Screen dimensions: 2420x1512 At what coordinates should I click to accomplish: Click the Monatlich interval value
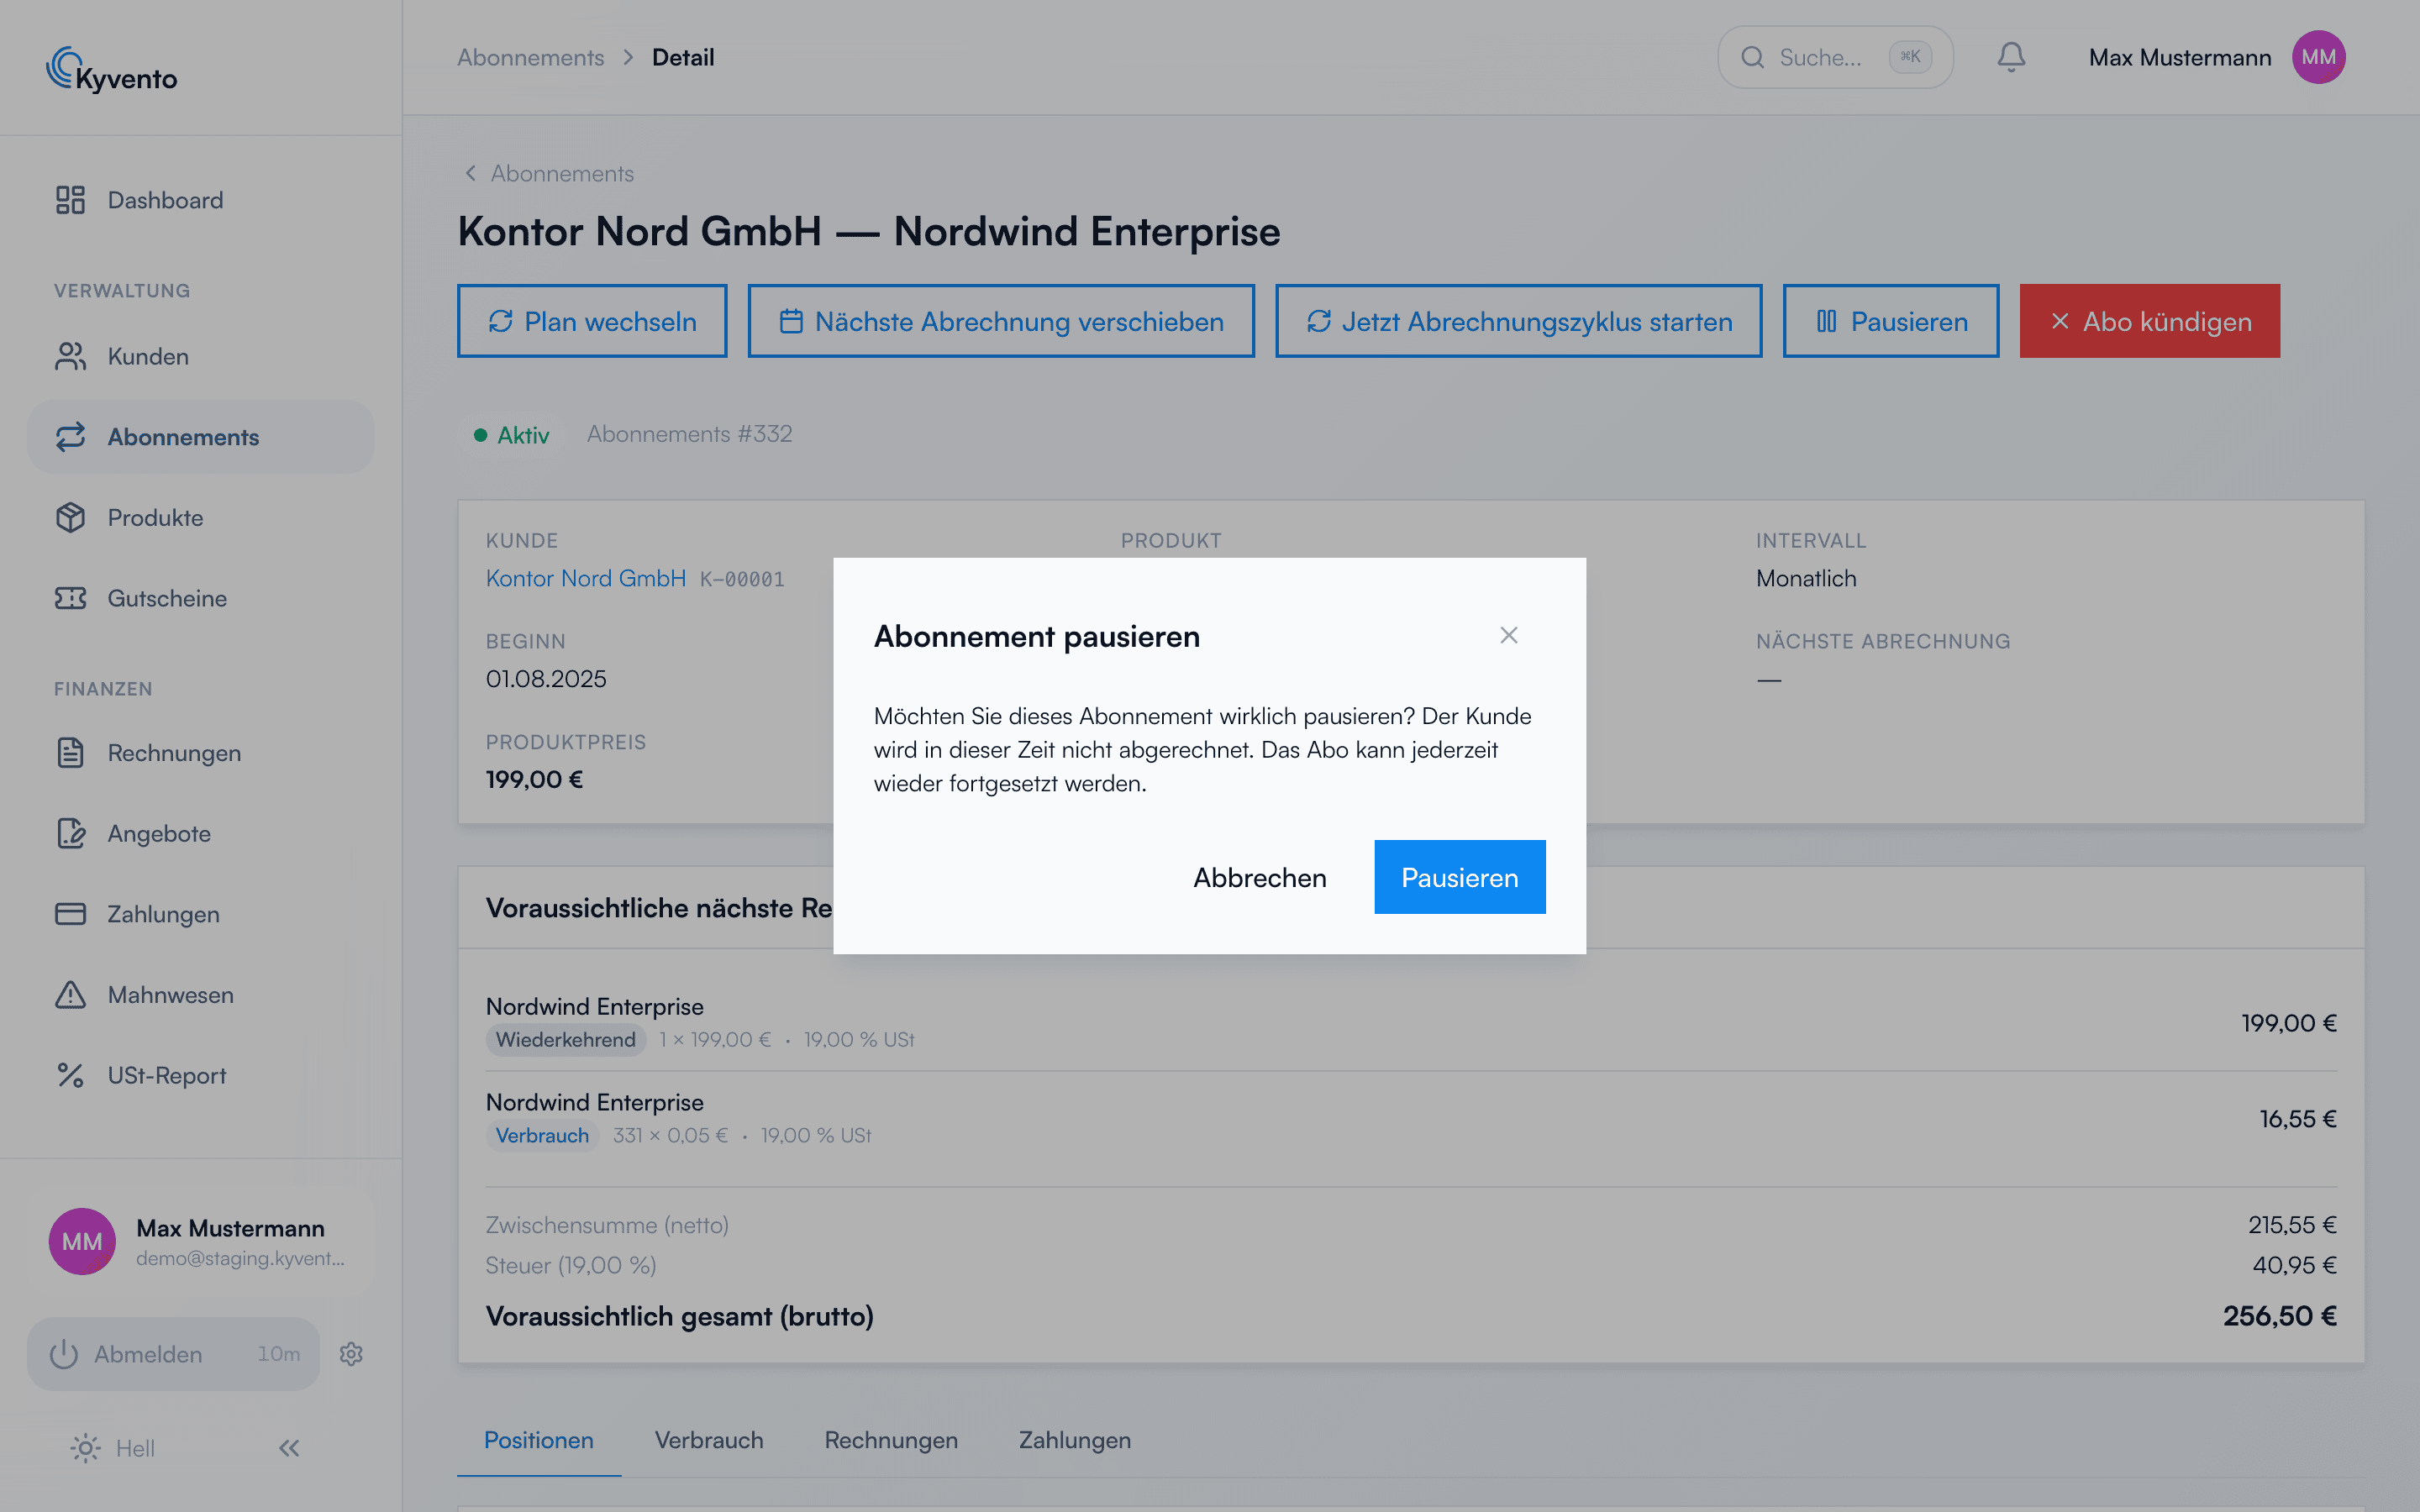pos(1806,578)
